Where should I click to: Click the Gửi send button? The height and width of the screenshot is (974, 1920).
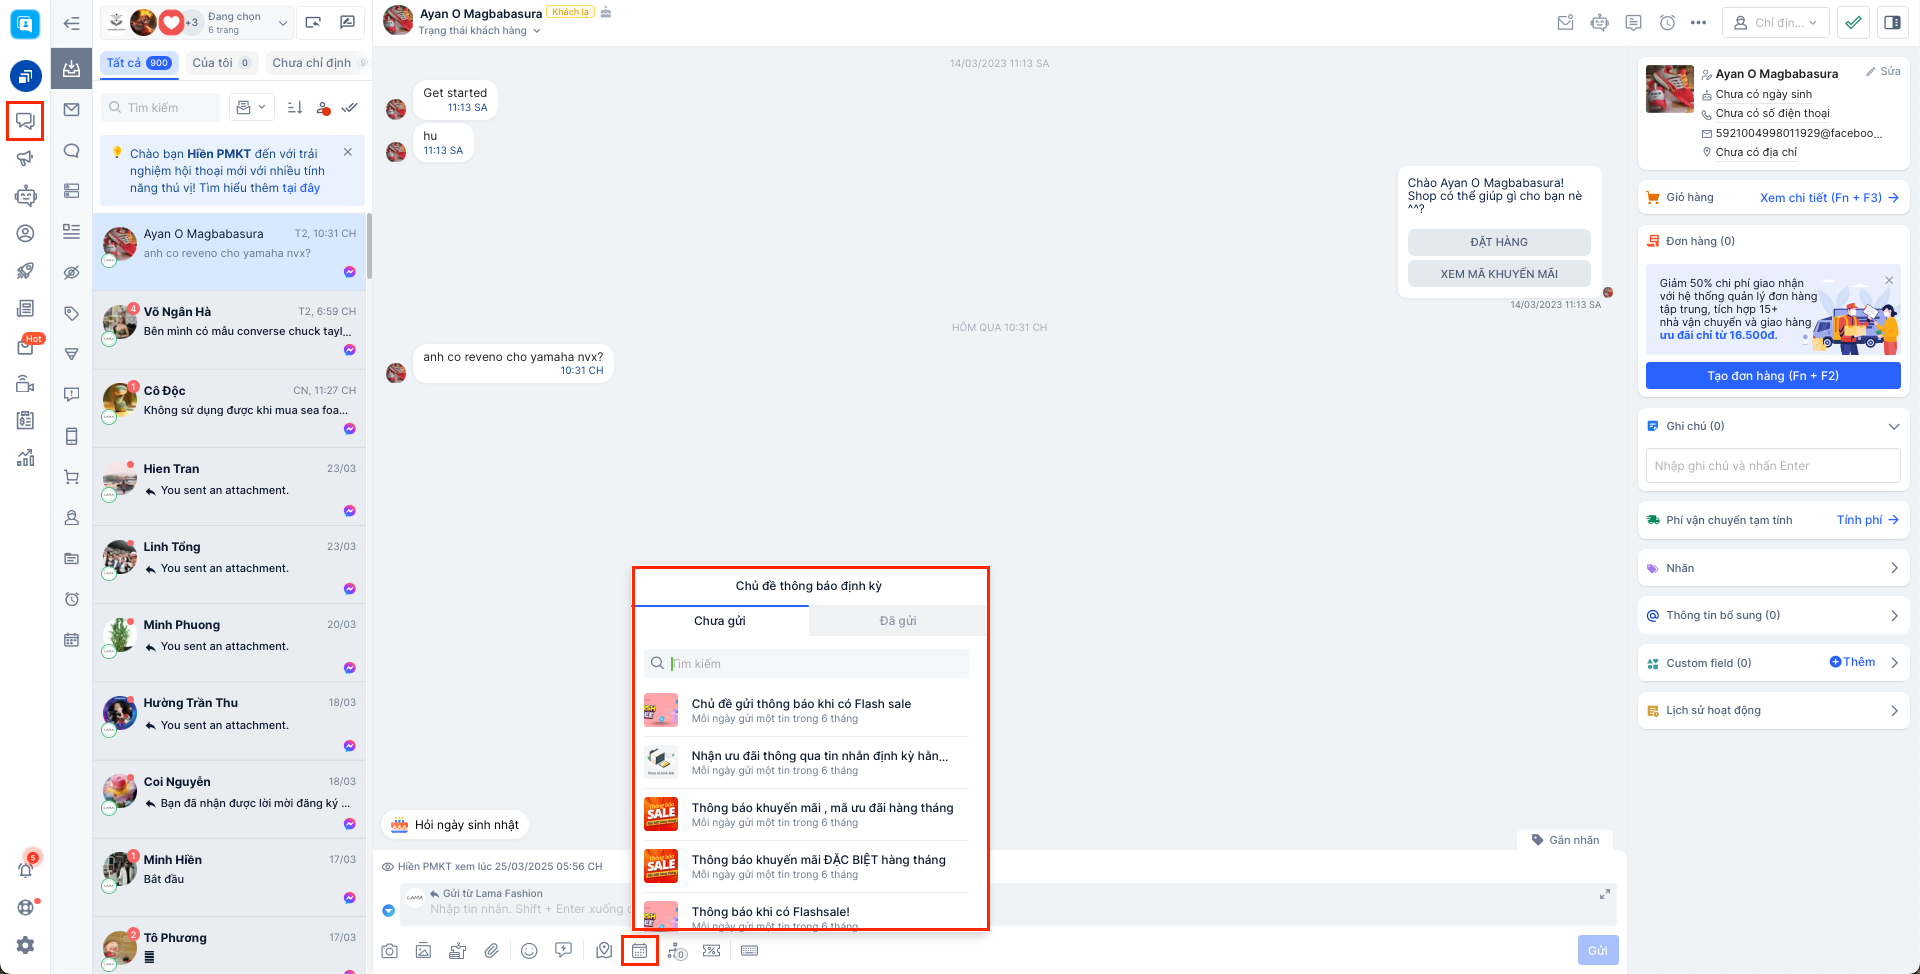pyautogui.click(x=1598, y=950)
